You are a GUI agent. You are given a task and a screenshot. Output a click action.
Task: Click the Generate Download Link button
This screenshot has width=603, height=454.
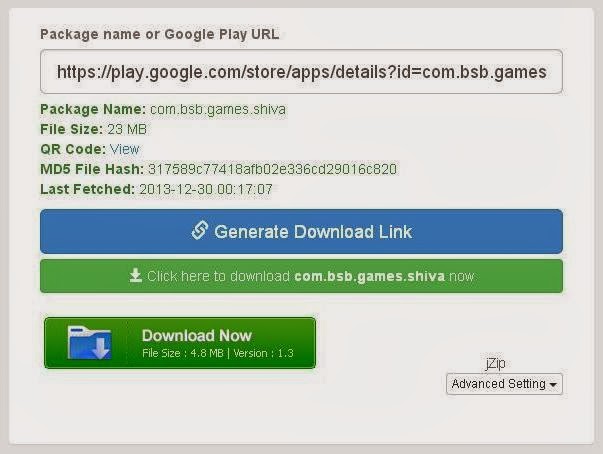click(301, 231)
